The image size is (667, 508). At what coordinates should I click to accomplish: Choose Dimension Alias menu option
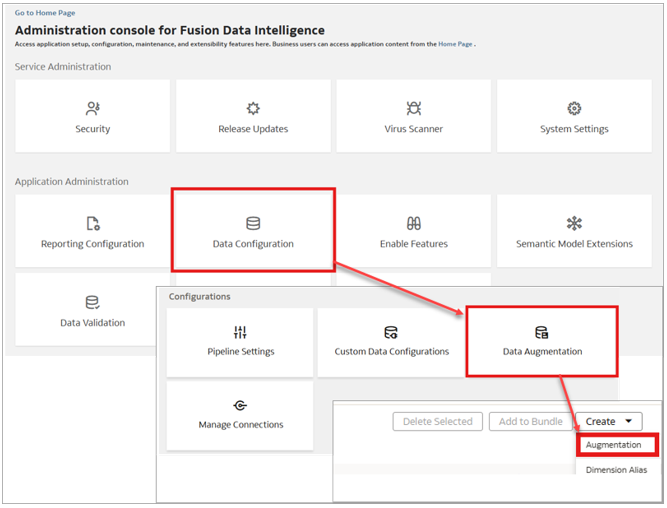tap(616, 469)
